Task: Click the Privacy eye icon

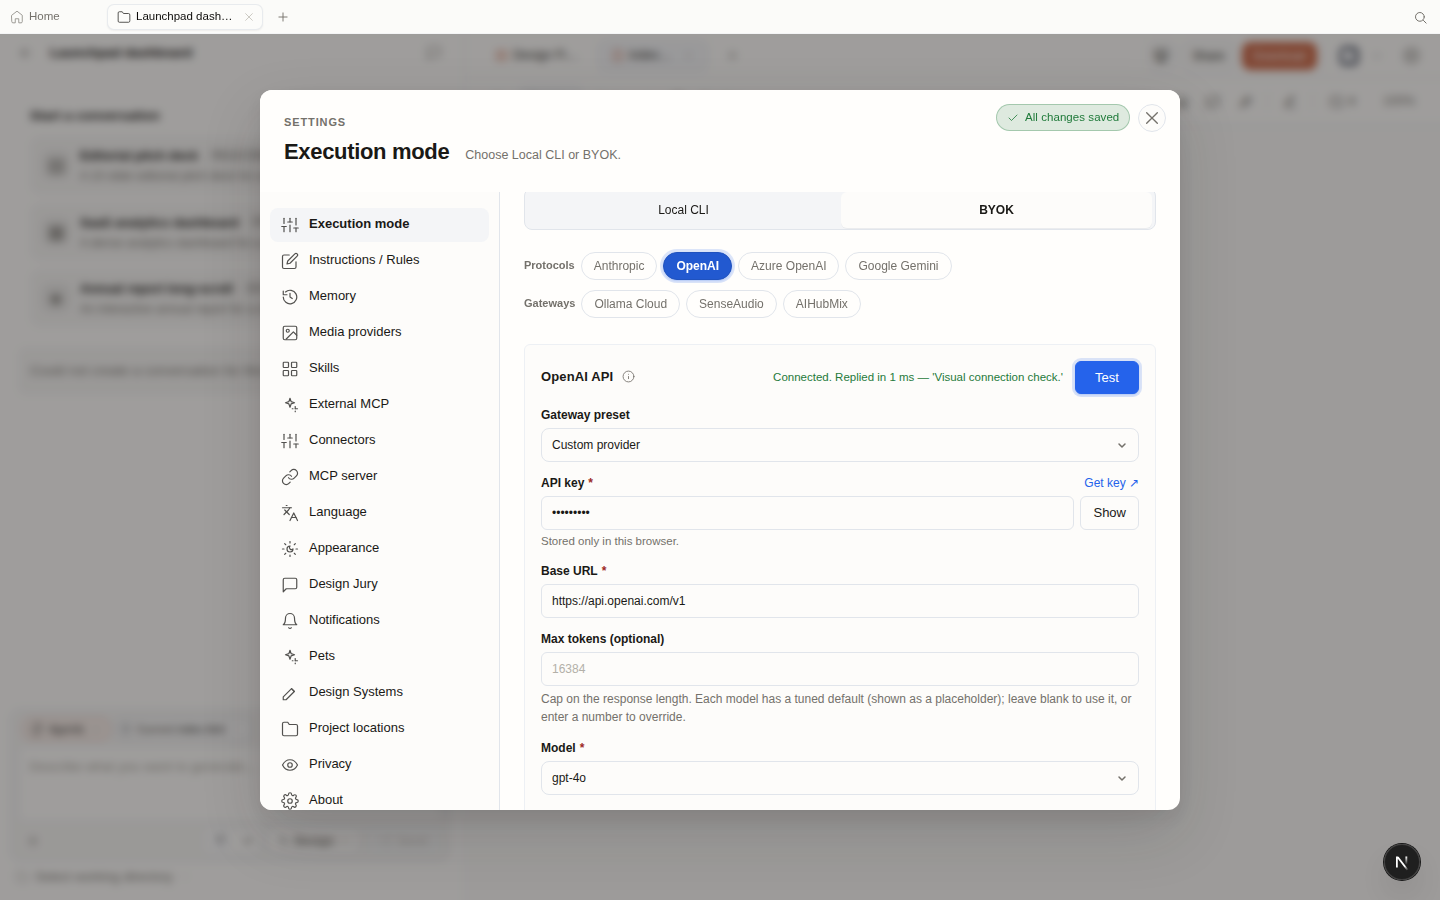Action: tap(290, 765)
